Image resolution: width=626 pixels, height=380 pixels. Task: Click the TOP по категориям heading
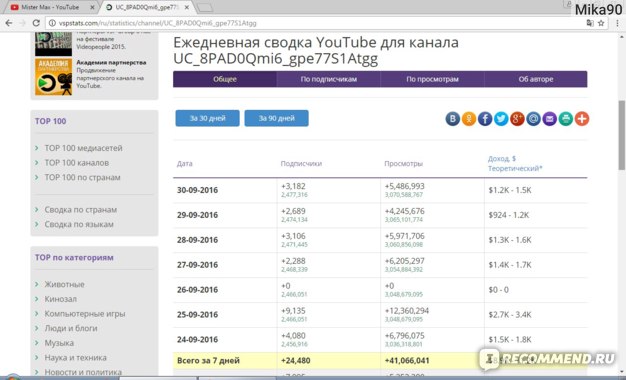coord(74,257)
